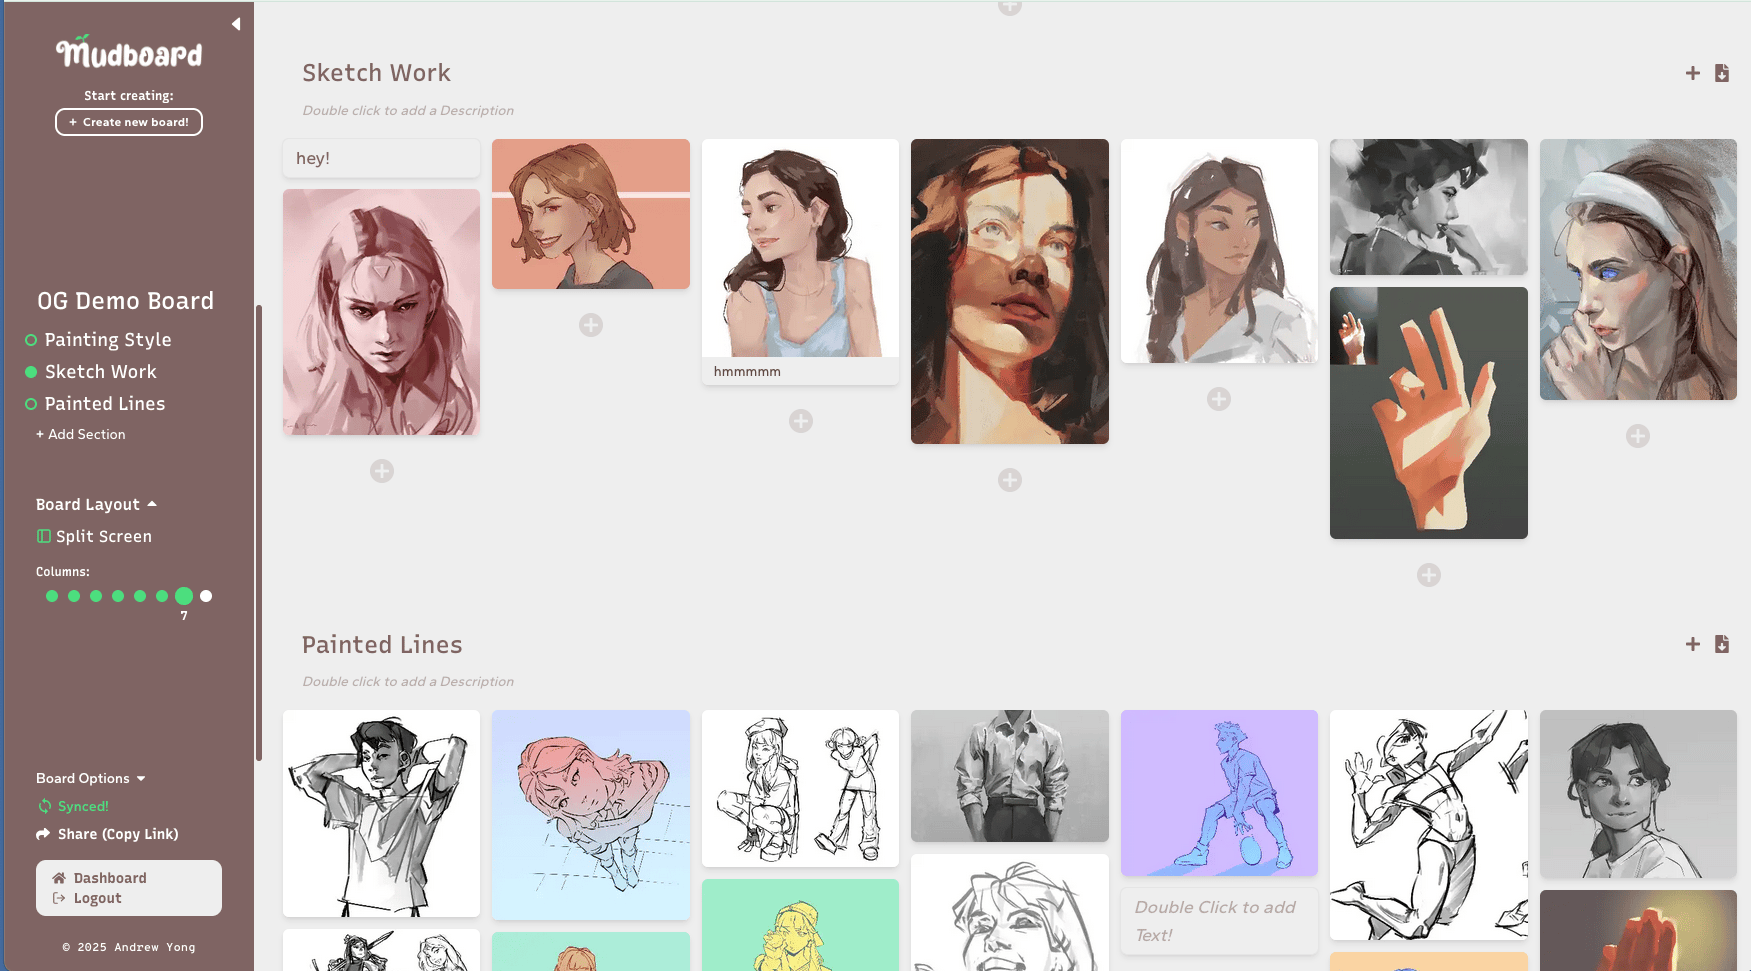Click the sidebar vertical scrollbar

point(259,532)
